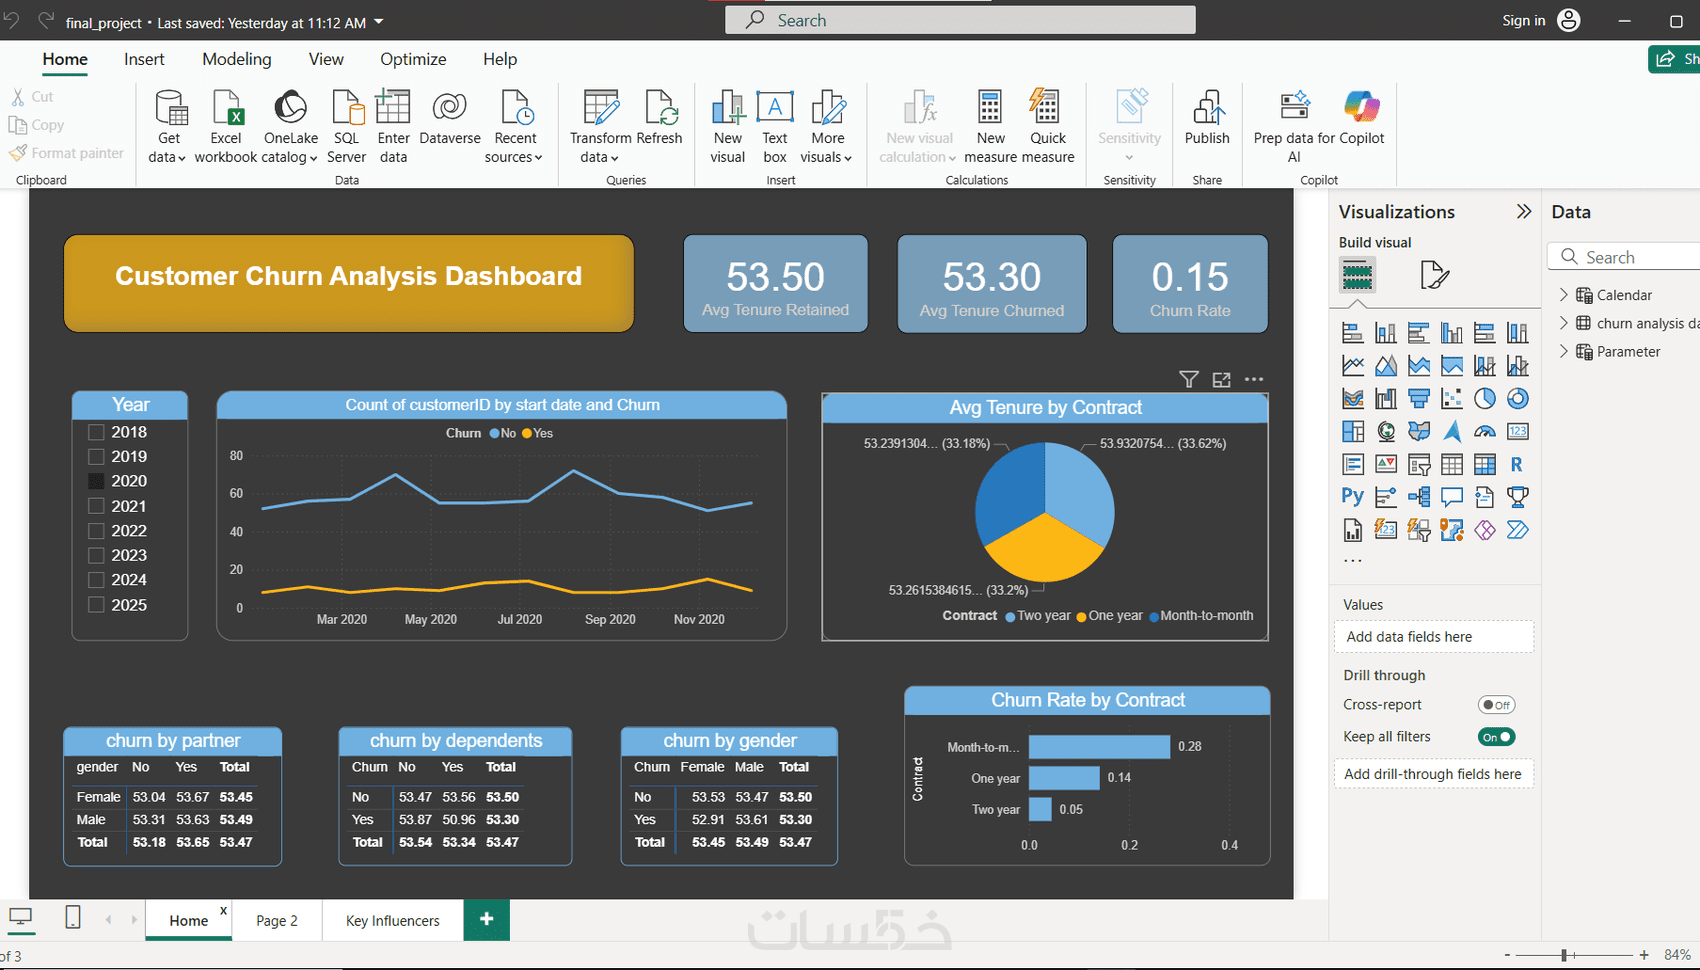Open the Modeling ribbon tab

point(236,59)
